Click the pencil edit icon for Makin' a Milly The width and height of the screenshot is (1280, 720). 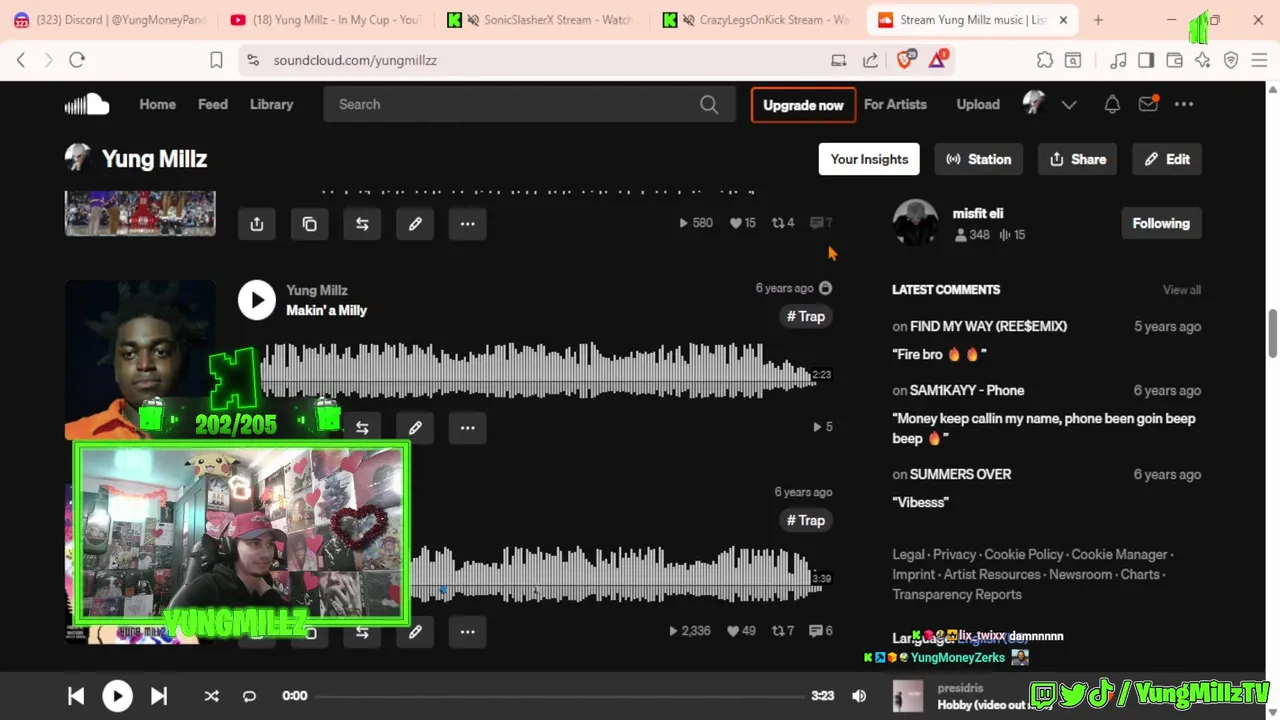coord(415,428)
